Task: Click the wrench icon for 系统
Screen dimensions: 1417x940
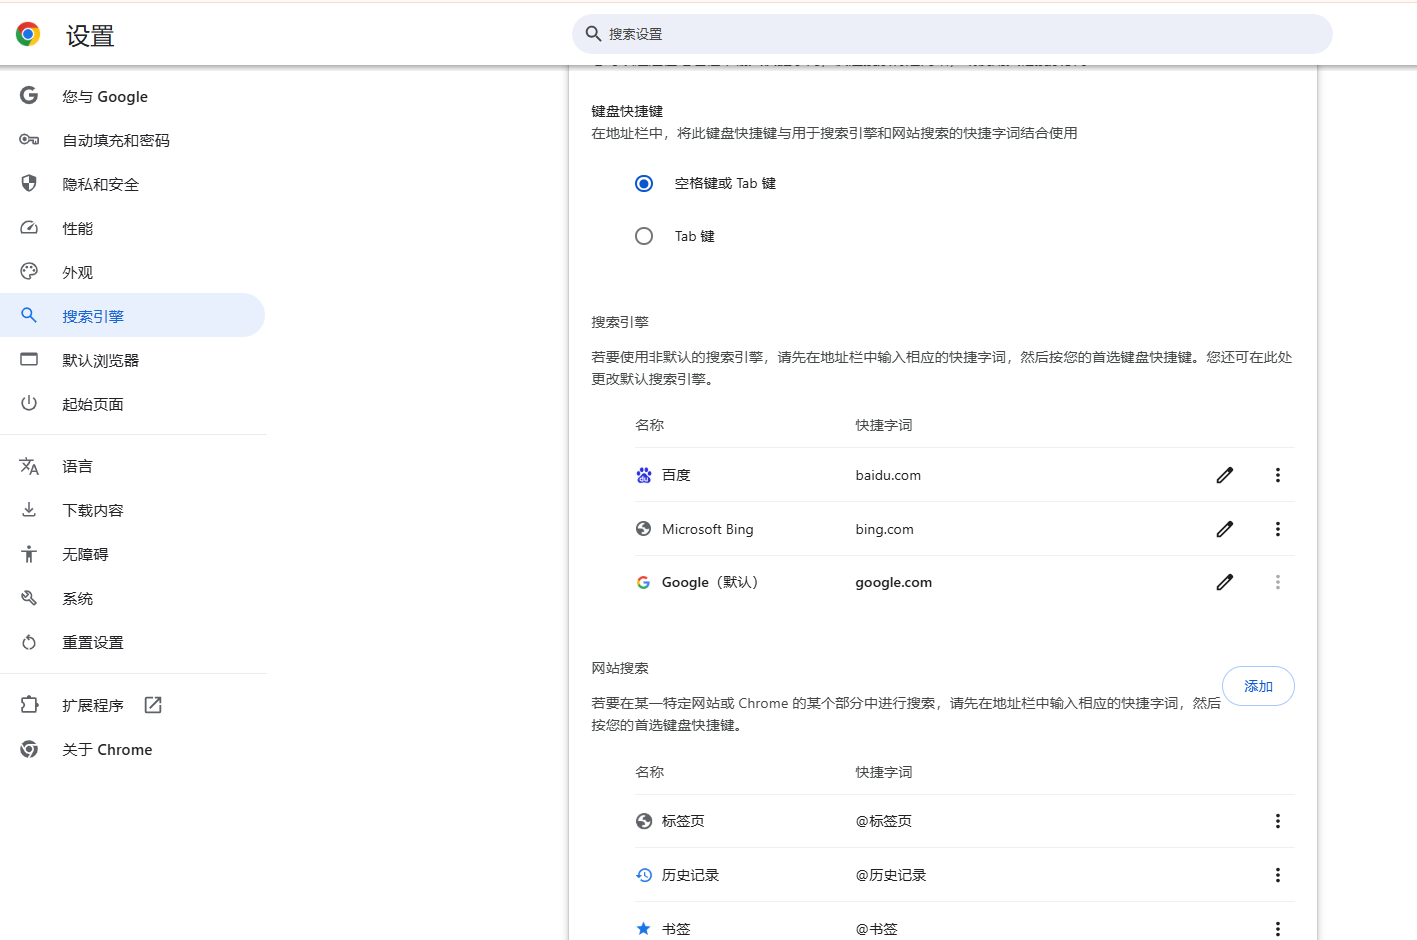Action: click(29, 597)
